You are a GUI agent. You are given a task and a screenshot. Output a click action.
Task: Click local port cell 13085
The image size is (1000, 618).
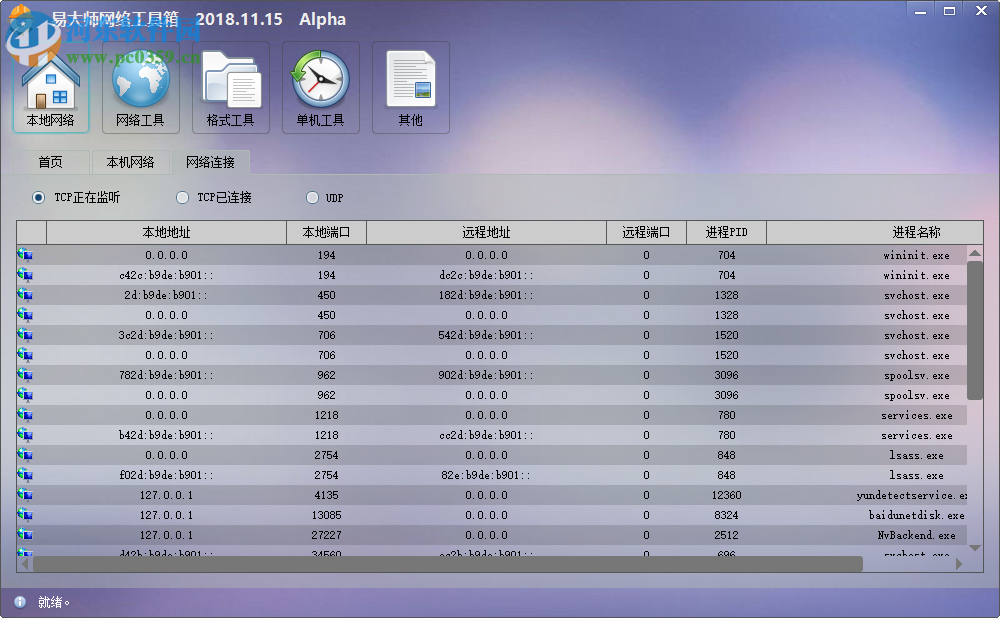tap(327, 515)
